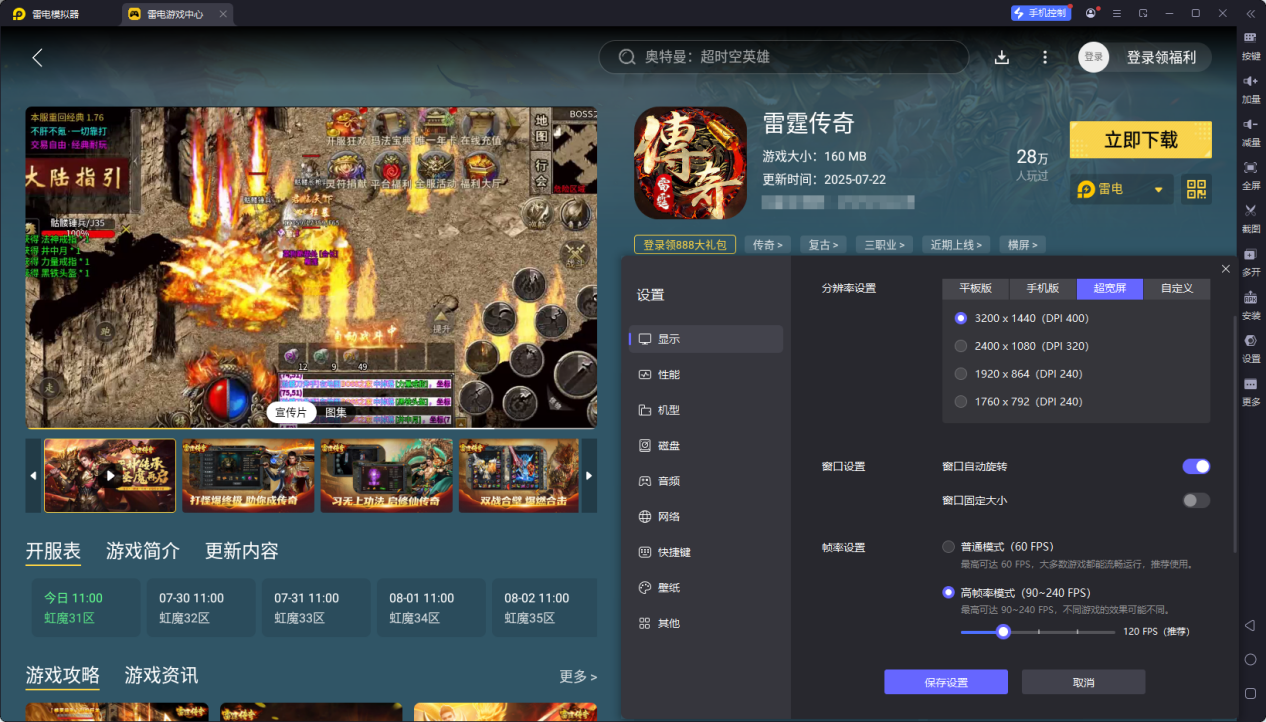Toggle the 窗口固定大小 switch
Viewport: 1266px width, 722px height.
pyautogui.click(x=1196, y=500)
